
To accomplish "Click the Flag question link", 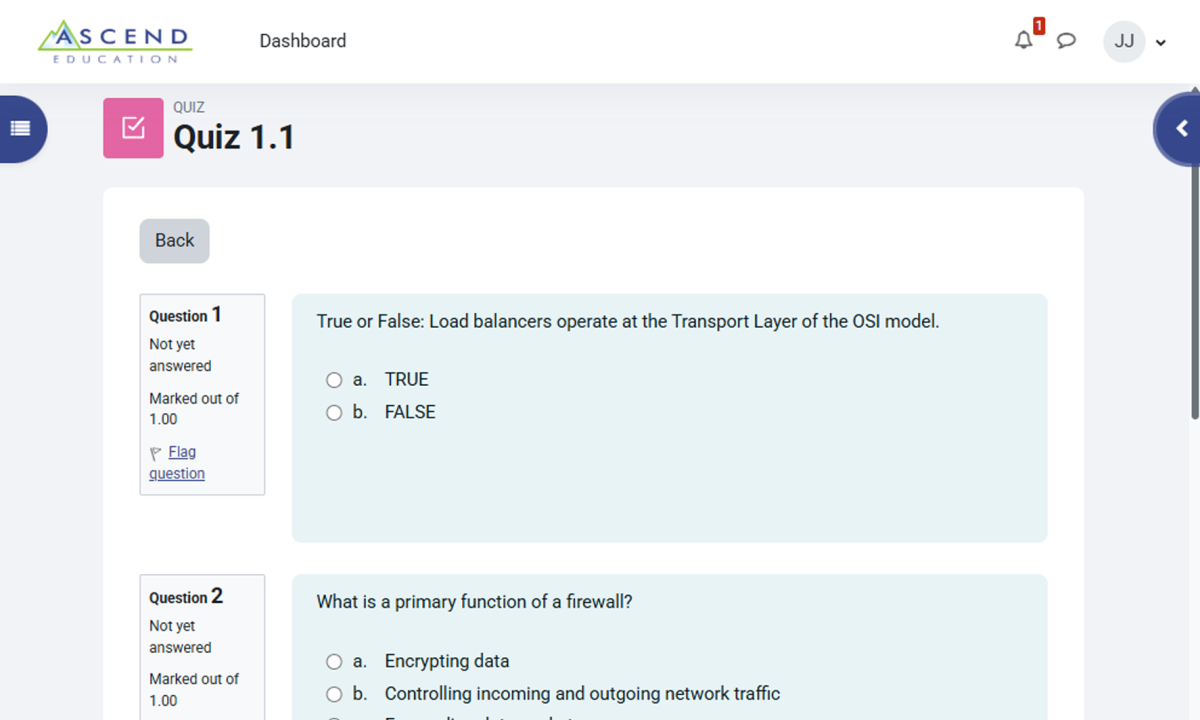I will coord(177,463).
